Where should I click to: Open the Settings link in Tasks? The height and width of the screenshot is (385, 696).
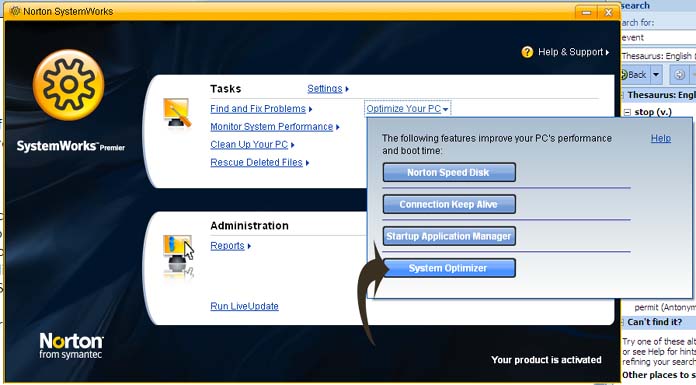(328, 88)
